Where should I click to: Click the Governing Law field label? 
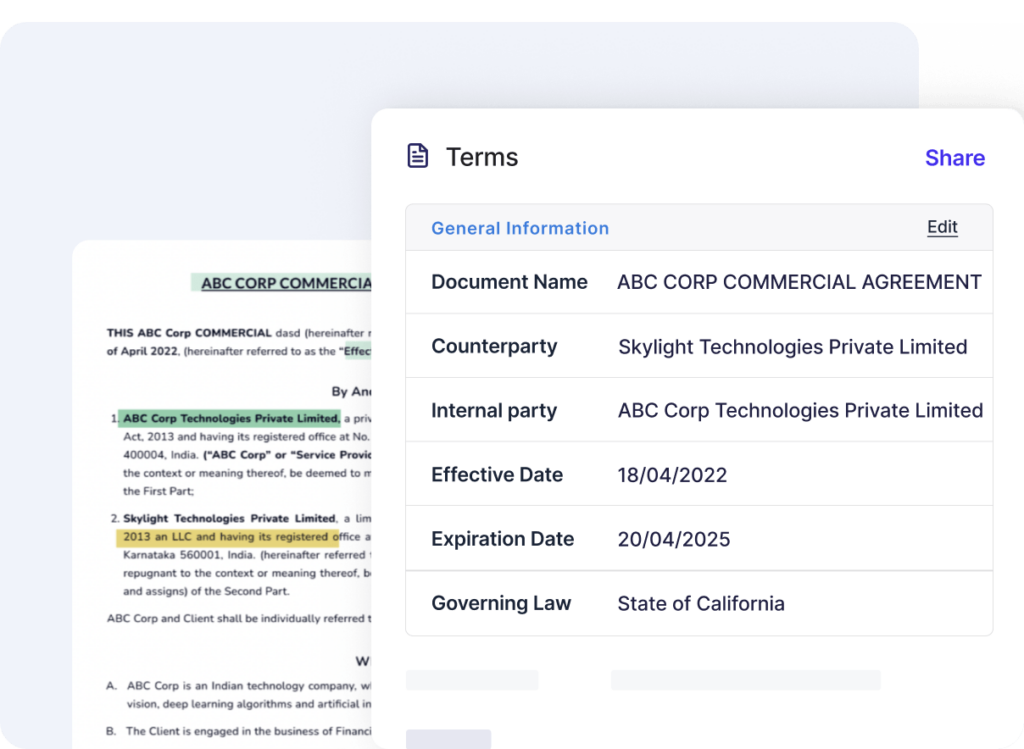[x=500, y=603]
